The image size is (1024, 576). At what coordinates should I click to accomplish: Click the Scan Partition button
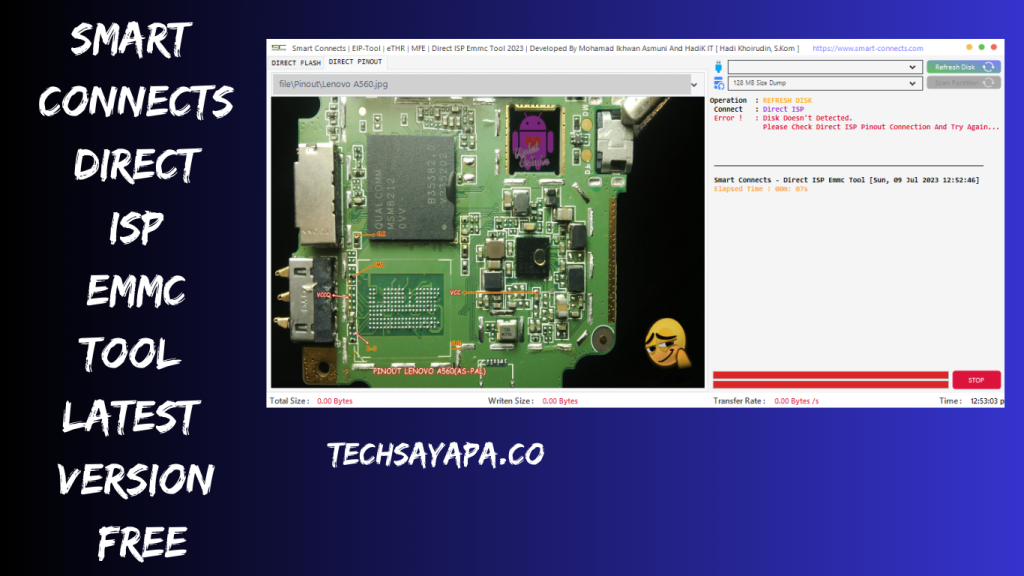point(963,83)
